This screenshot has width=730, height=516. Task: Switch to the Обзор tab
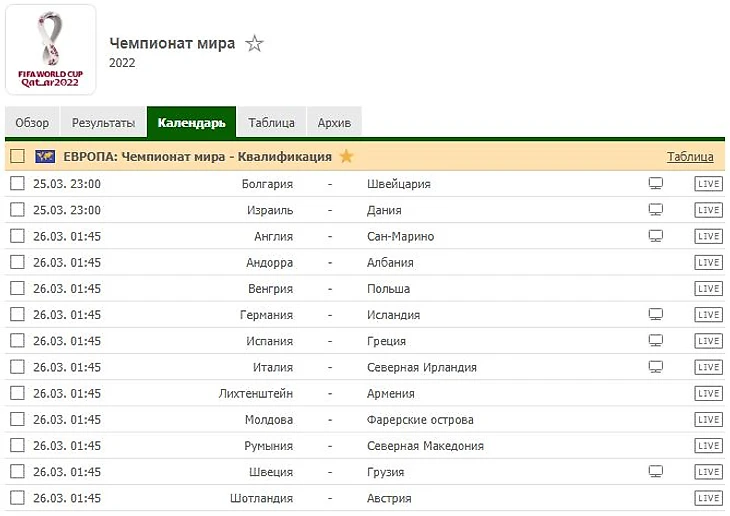[x=32, y=123]
